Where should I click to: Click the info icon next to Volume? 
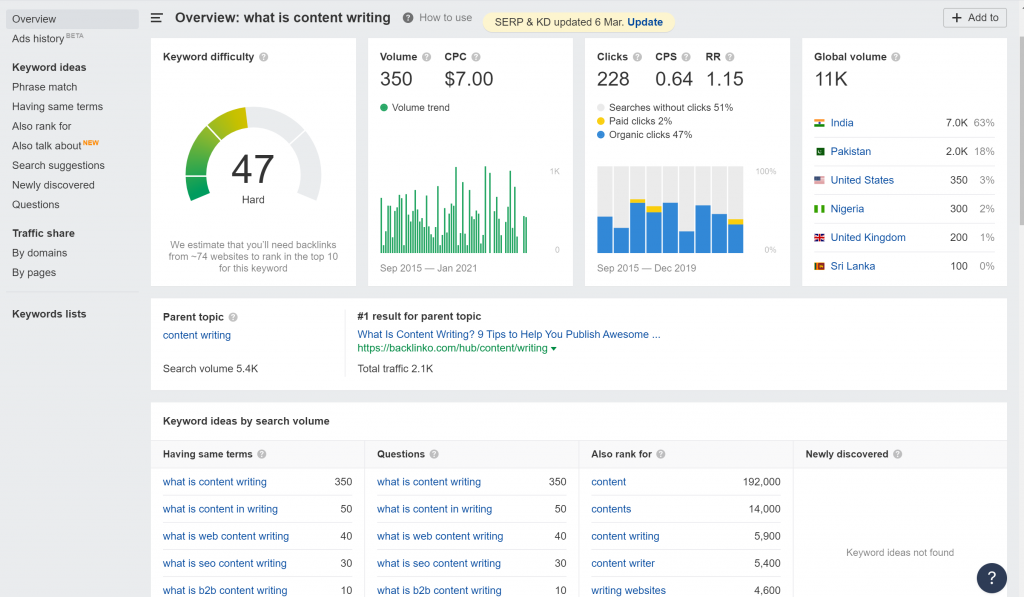pyautogui.click(x=426, y=57)
